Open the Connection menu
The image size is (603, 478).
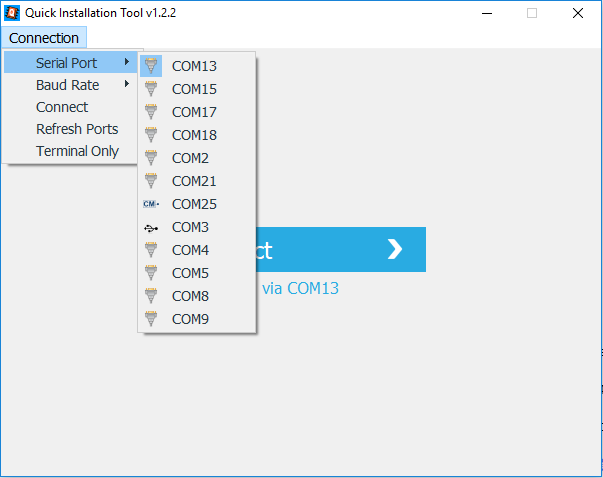click(x=44, y=38)
